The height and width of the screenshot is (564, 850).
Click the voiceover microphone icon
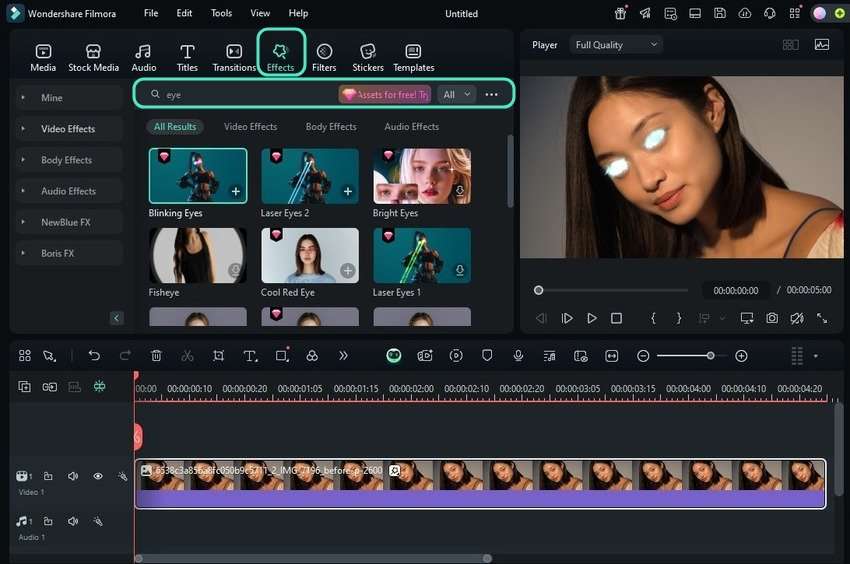tap(518, 356)
